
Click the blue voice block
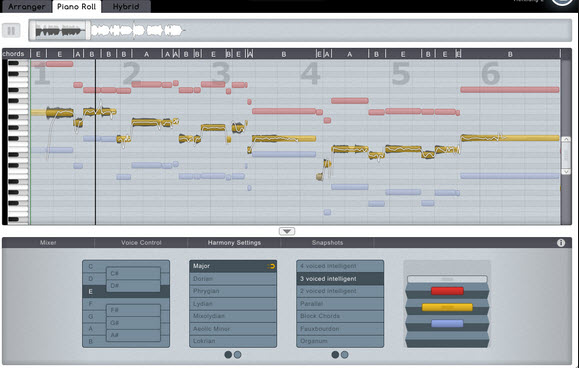pyautogui.click(x=447, y=323)
